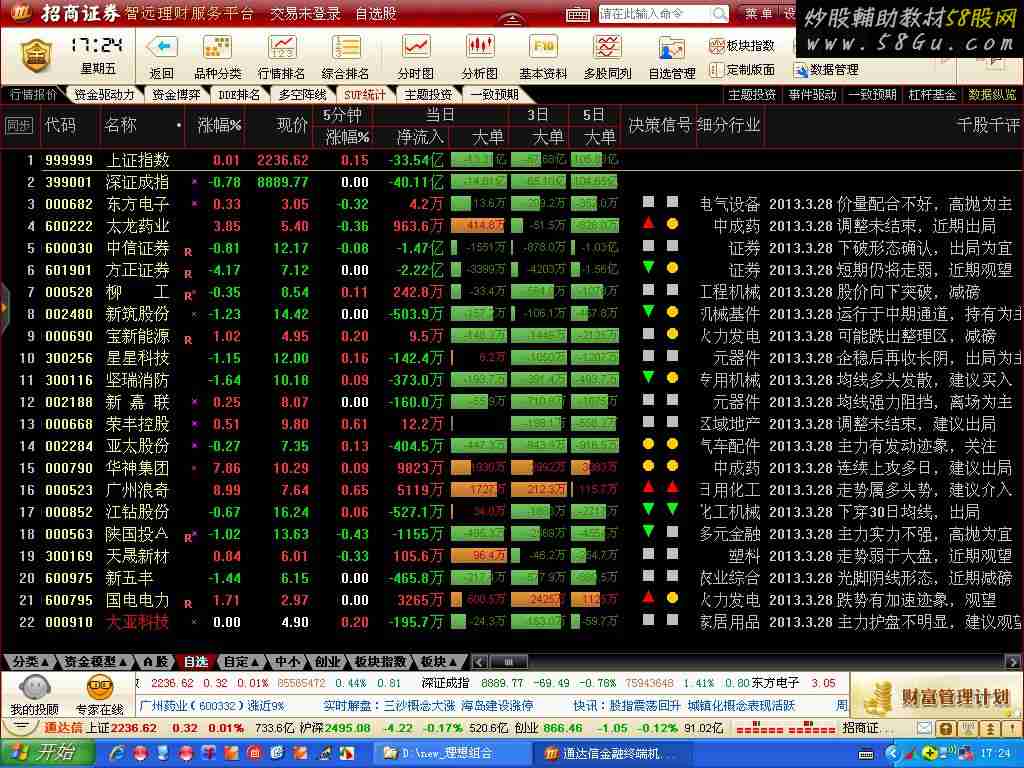Open 数据纵览 link at right
This screenshot has height=768, width=1024.
(992, 95)
